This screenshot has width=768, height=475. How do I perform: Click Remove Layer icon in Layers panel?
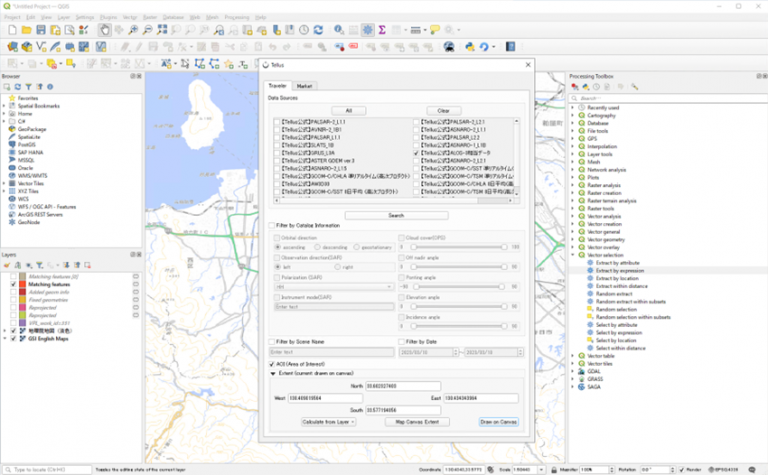pos(88,265)
